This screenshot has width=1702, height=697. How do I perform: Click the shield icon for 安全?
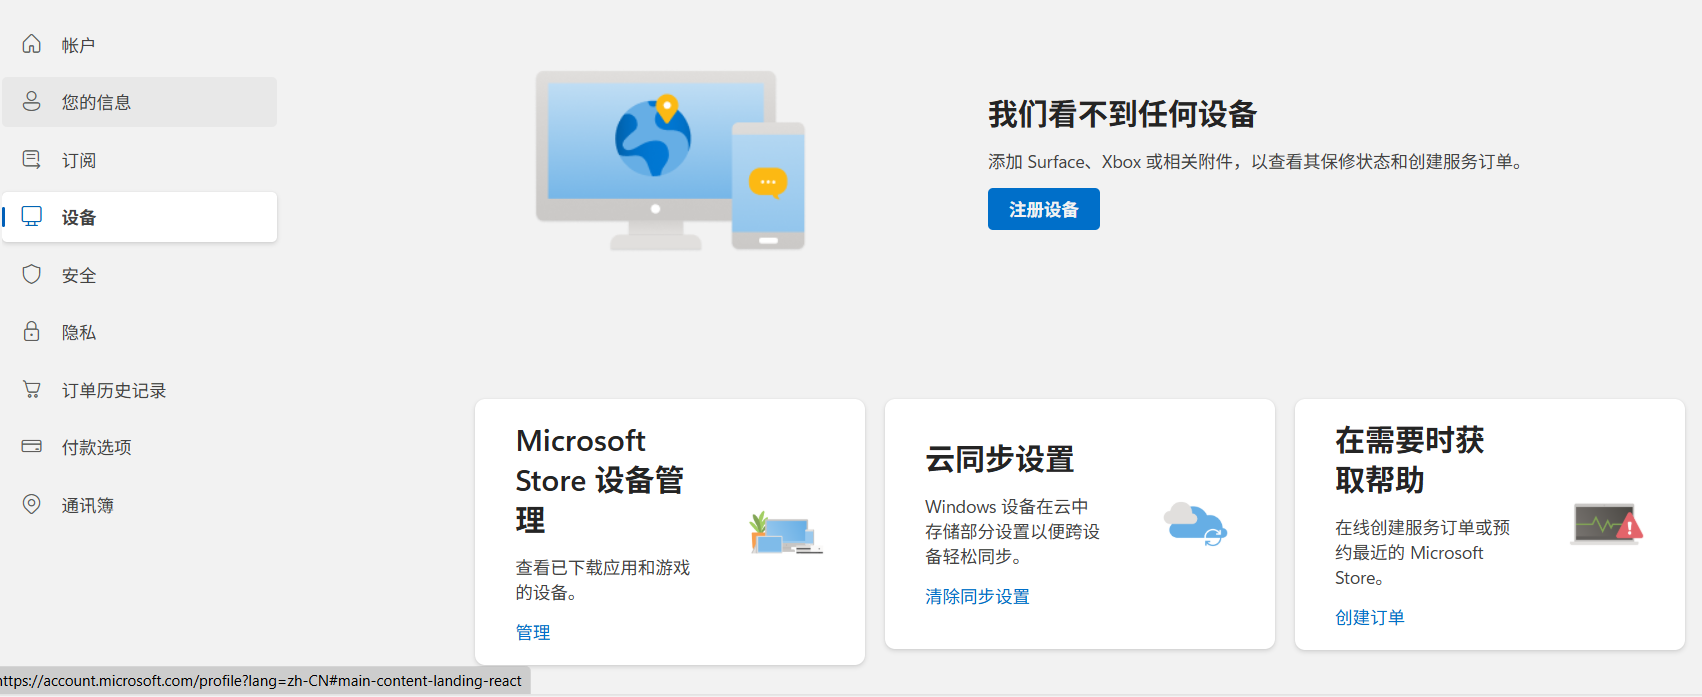pyautogui.click(x=32, y=274)
